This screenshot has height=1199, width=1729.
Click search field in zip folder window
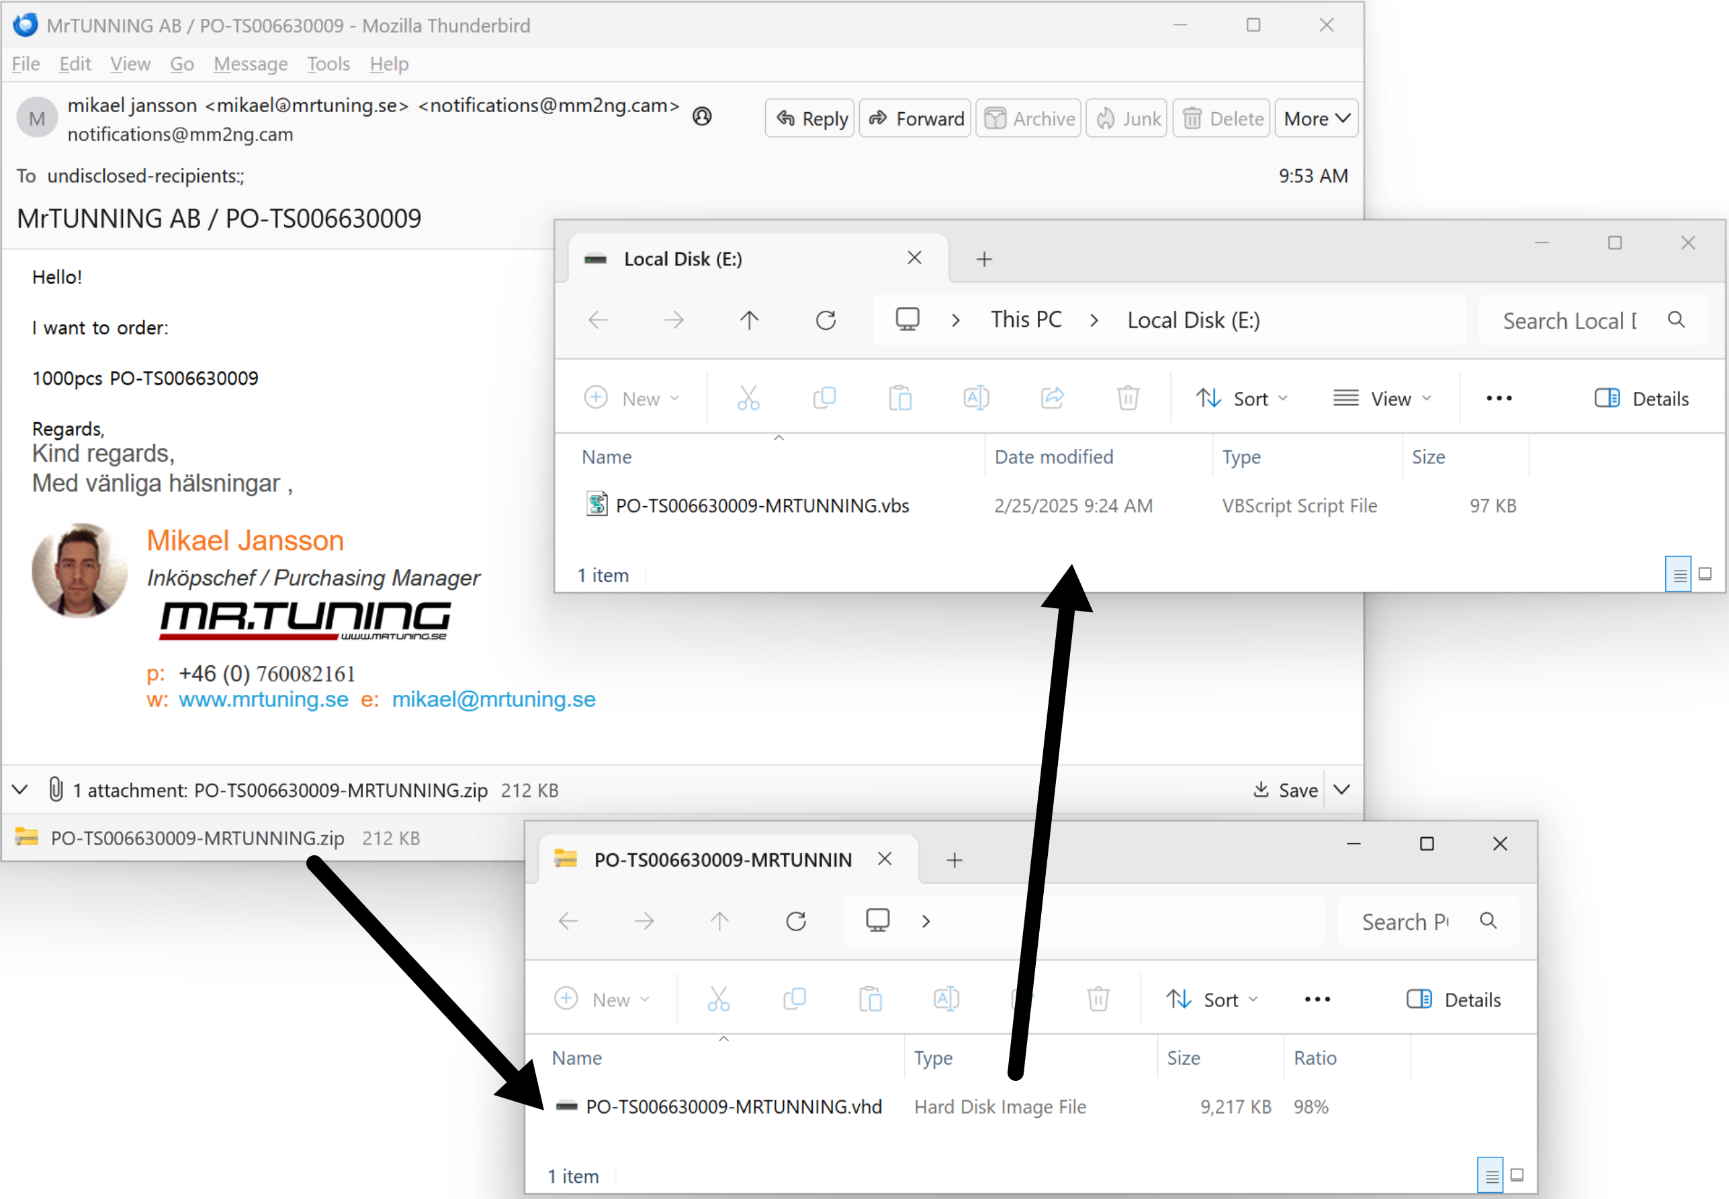pos(1427,921)
